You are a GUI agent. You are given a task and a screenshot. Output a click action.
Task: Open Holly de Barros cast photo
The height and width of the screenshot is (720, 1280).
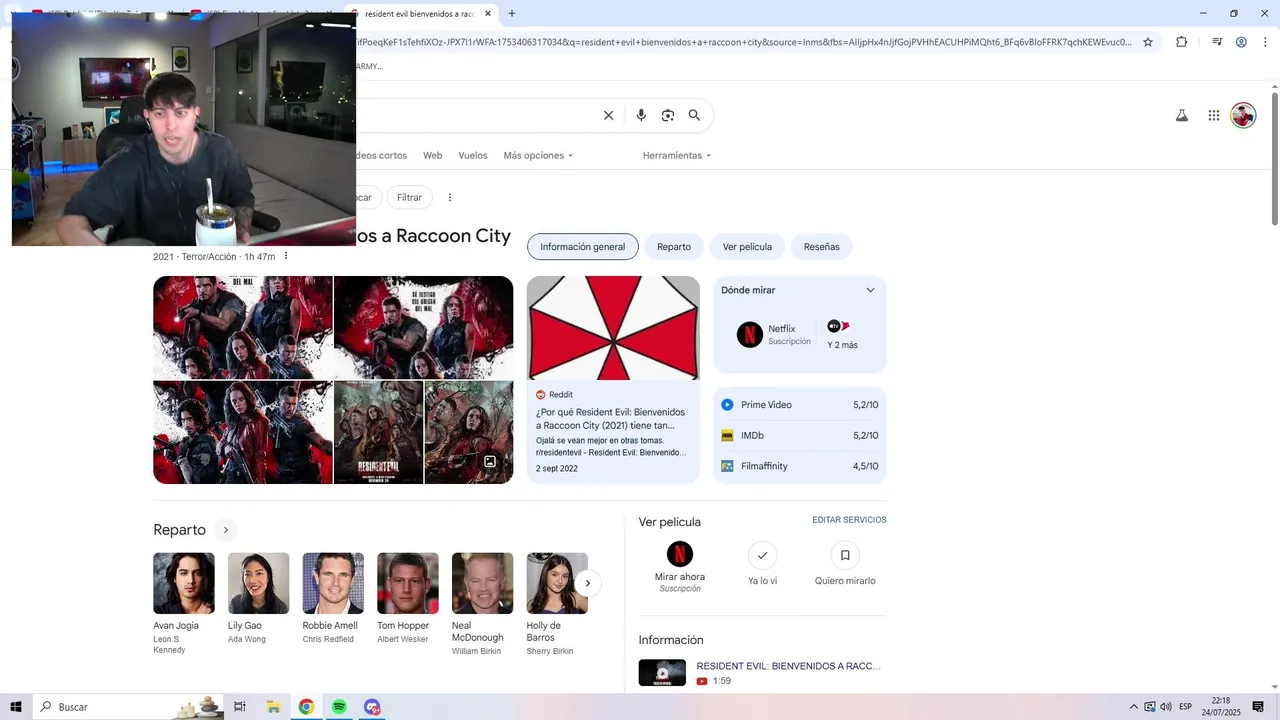(x=557, y=583)
